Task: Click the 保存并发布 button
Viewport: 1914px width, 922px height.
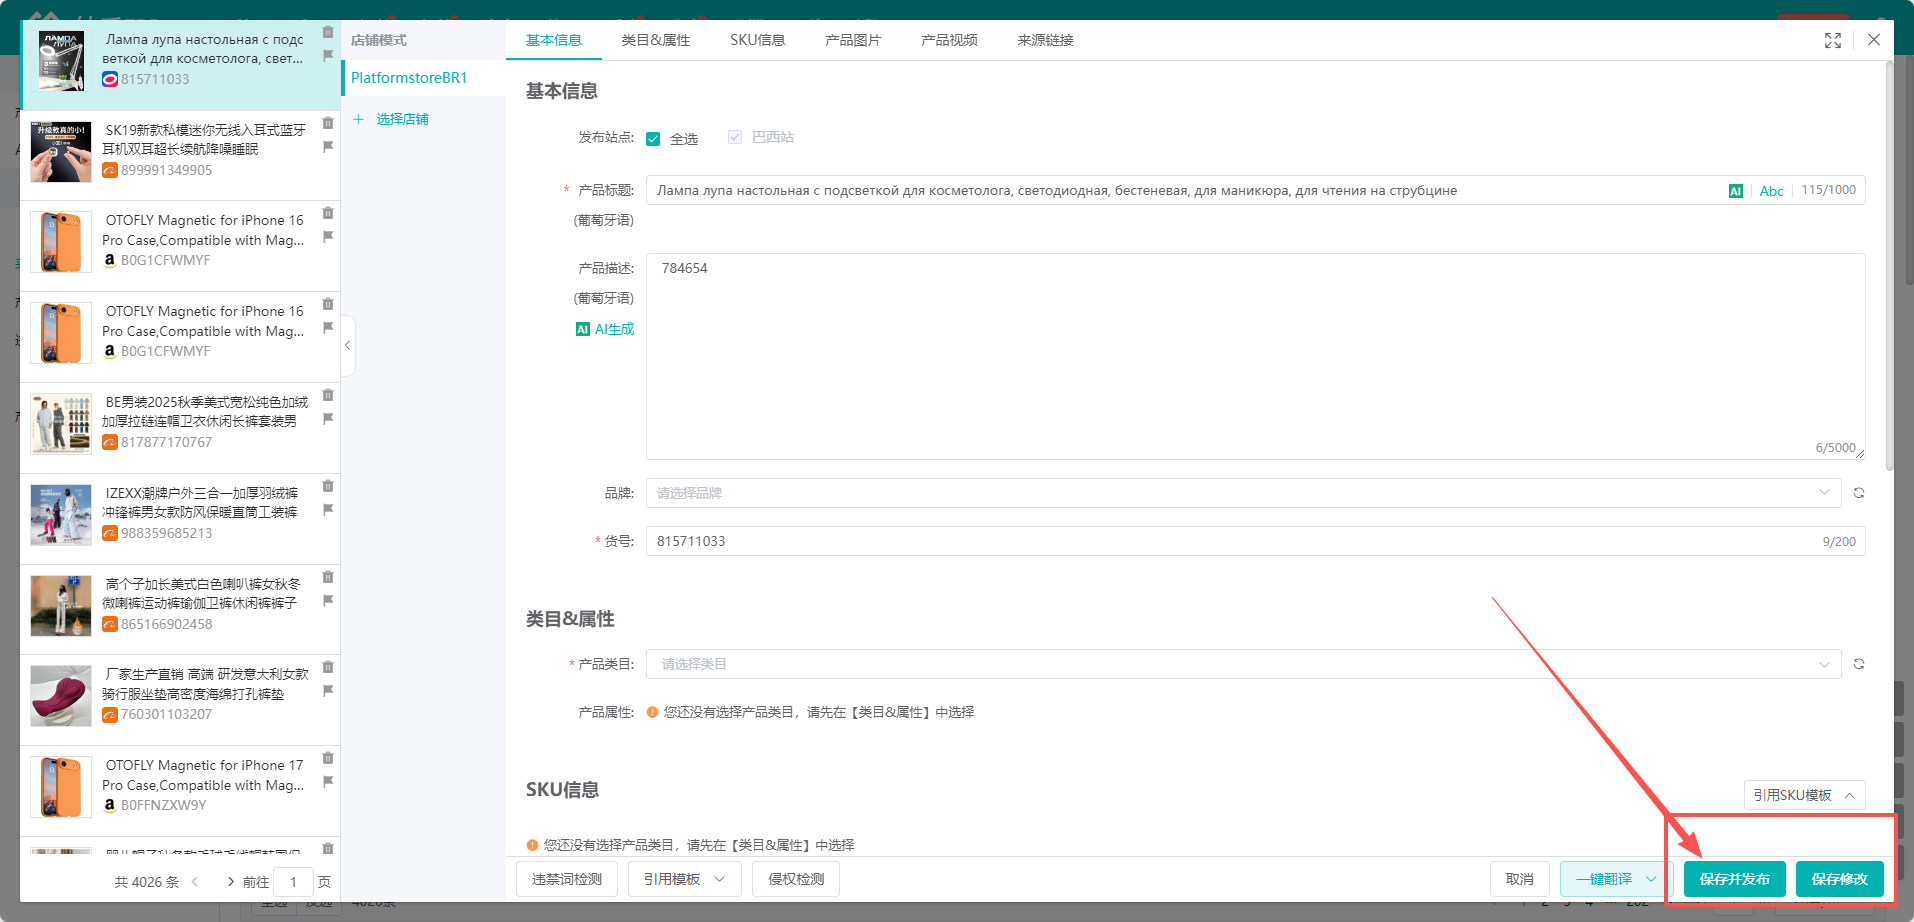Action: [x=1733, y=879]
